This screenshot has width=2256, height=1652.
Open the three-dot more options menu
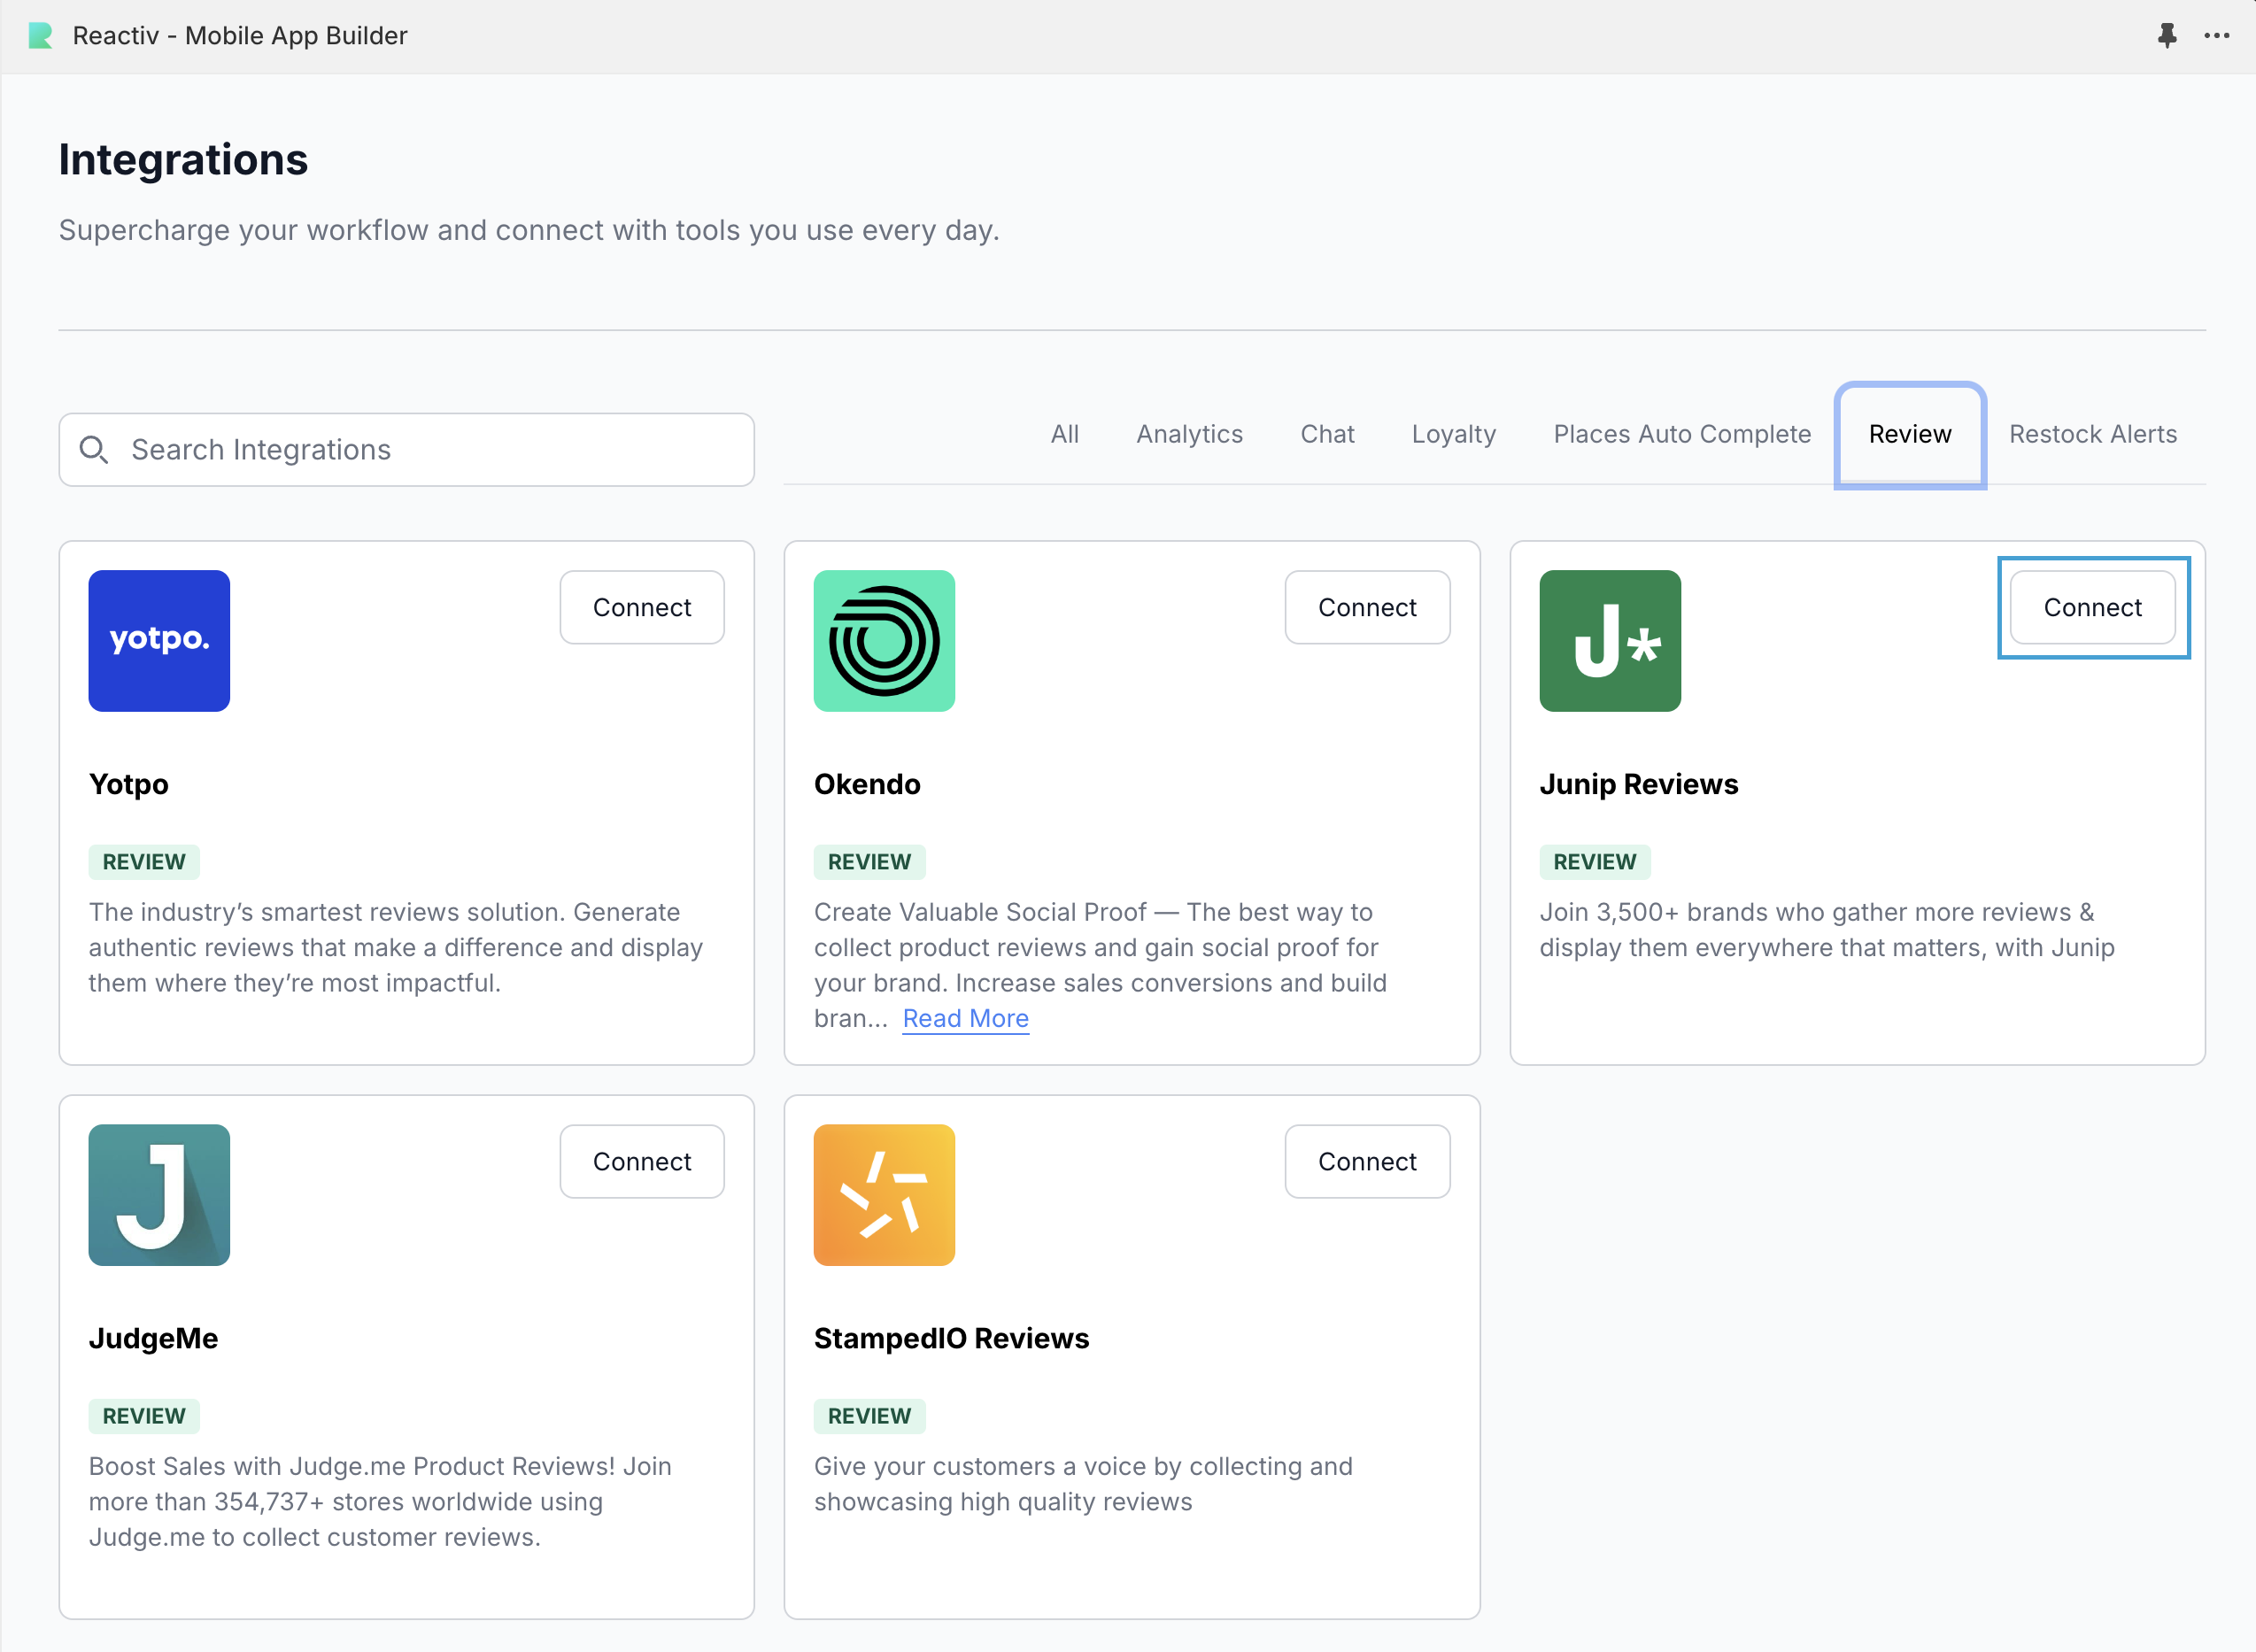tap(2216, 36)
